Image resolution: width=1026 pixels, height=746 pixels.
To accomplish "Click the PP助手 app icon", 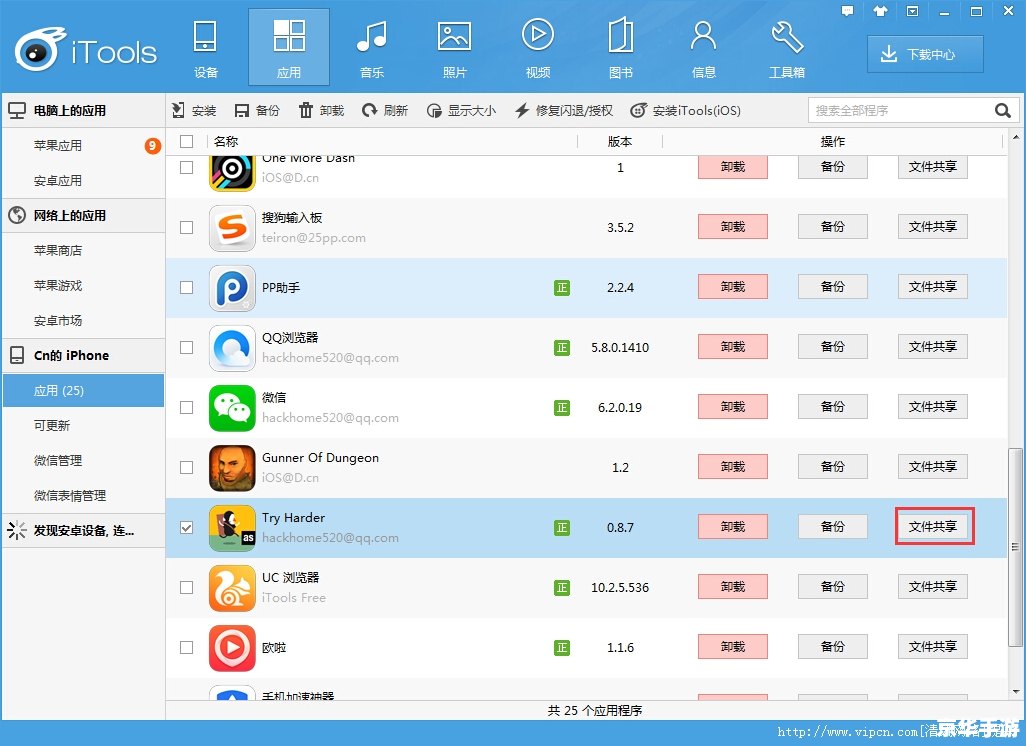I will click(232, 288).
